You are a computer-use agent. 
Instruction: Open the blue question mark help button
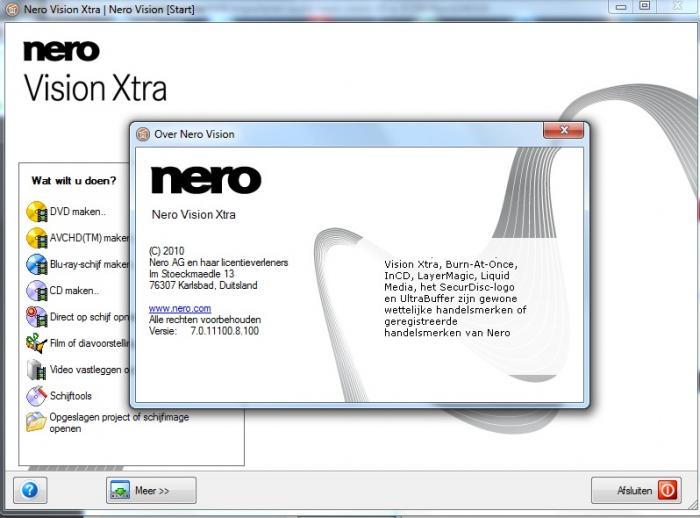[x=30, y=490]
